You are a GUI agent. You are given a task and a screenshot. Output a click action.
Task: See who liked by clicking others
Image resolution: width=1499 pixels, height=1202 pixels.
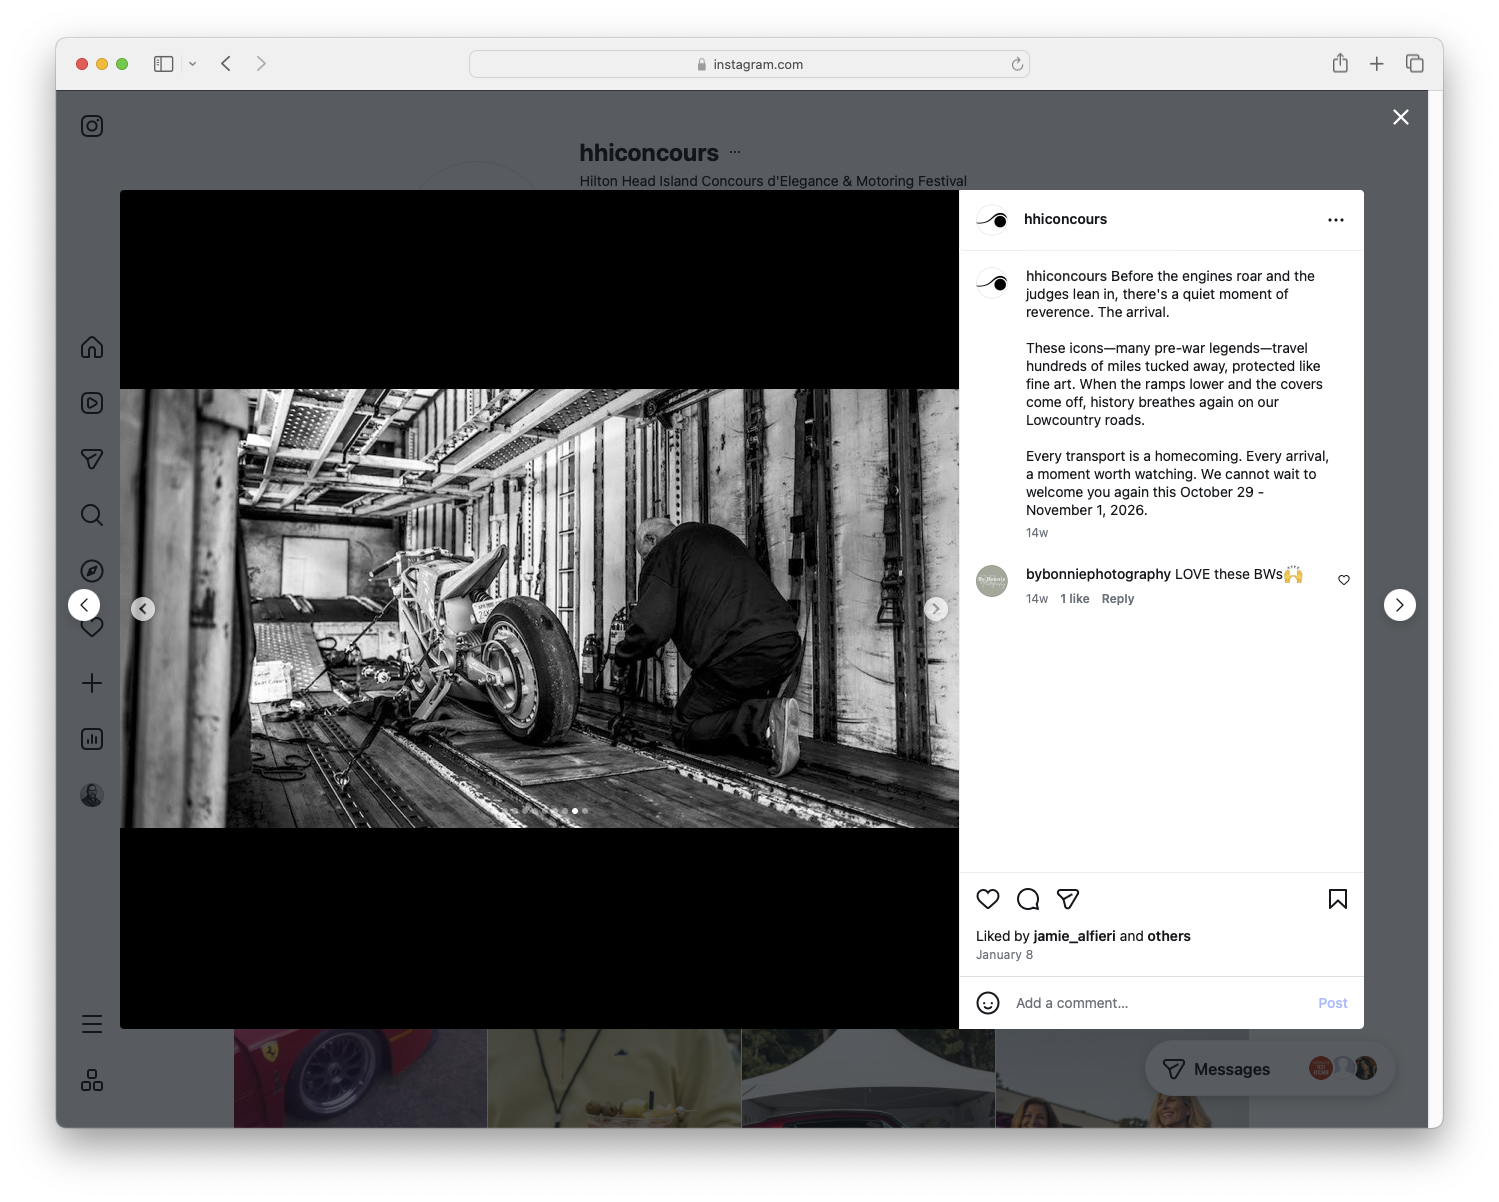coord(1169,936)
